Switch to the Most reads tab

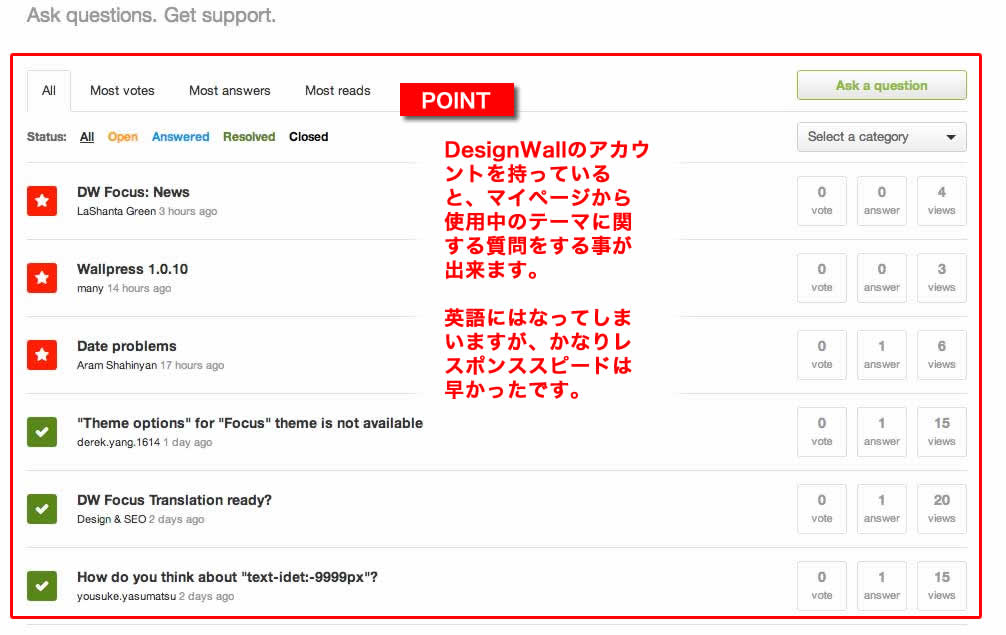[337, 91]
